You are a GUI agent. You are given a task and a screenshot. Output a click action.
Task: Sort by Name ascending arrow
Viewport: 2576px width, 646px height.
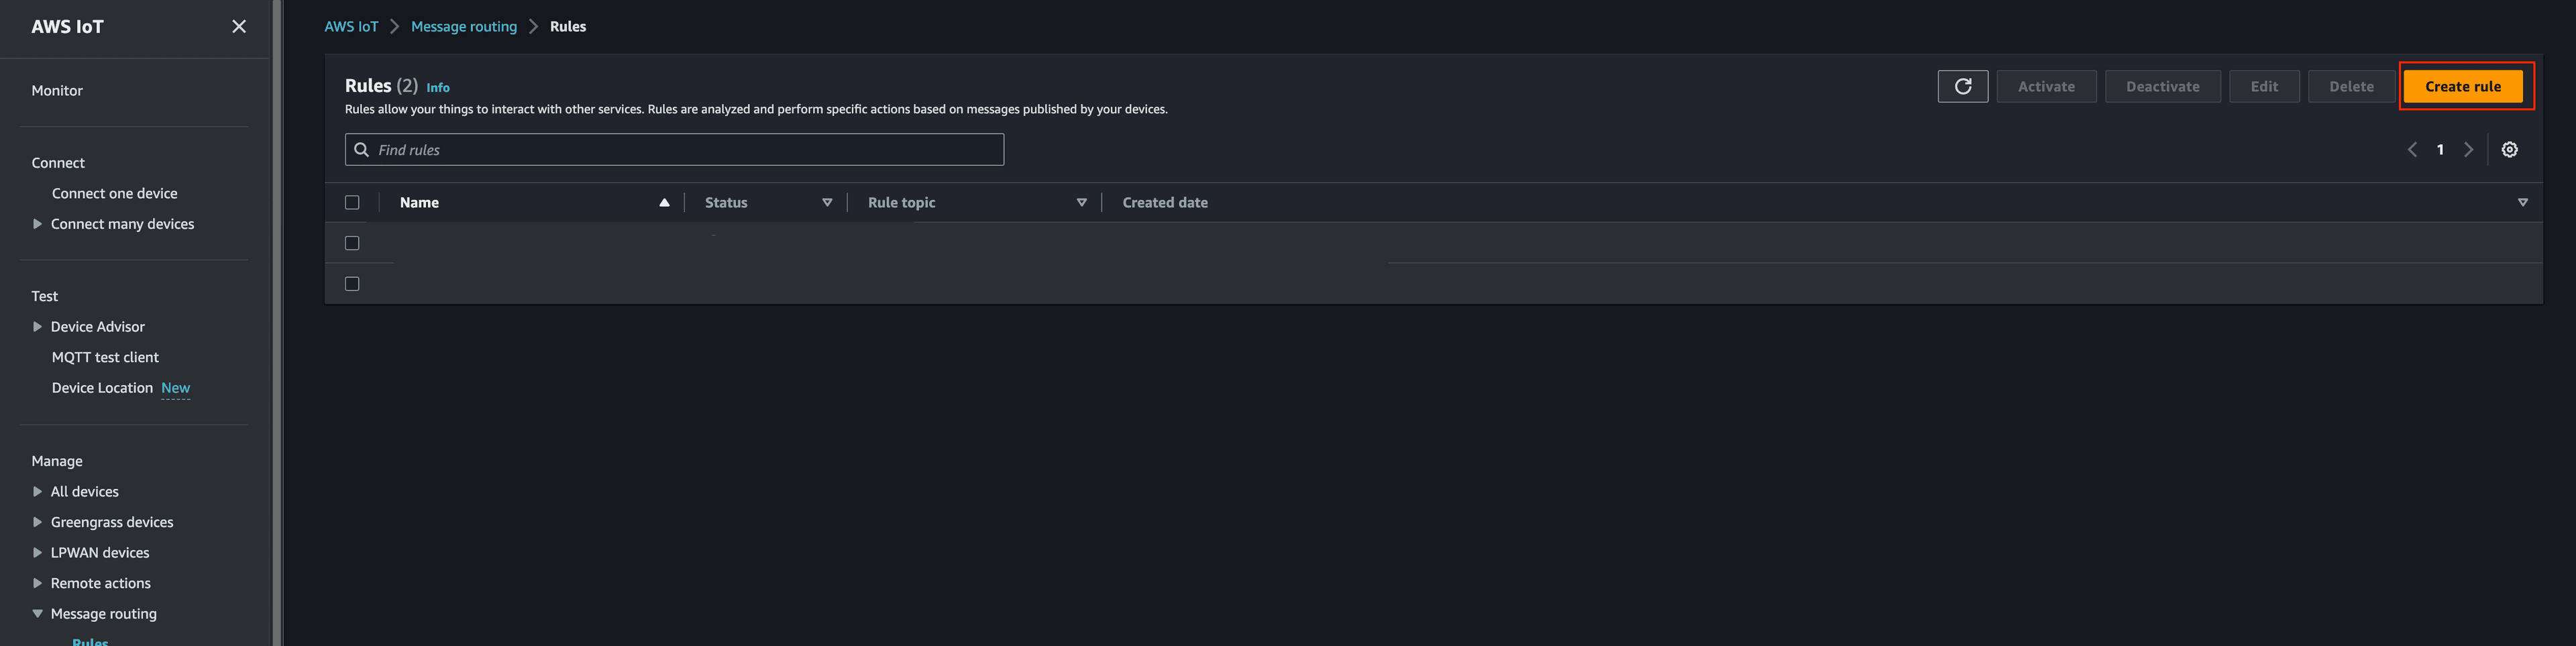664,202
